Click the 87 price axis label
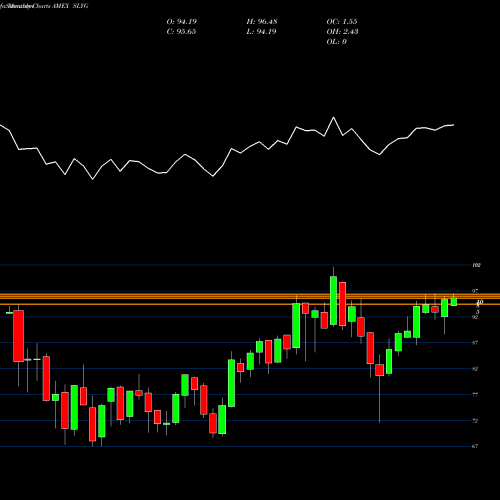Screen dimensions: 500x500 475,343
